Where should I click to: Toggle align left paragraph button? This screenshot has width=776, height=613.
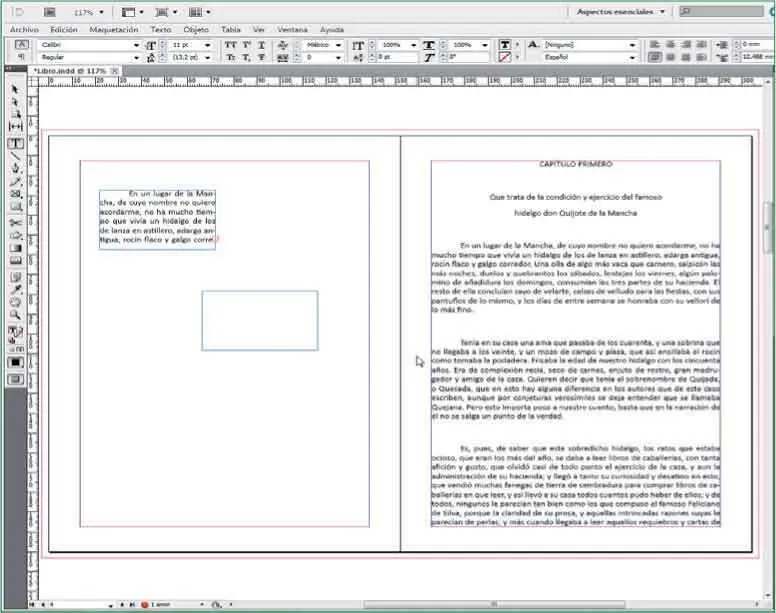654,45
